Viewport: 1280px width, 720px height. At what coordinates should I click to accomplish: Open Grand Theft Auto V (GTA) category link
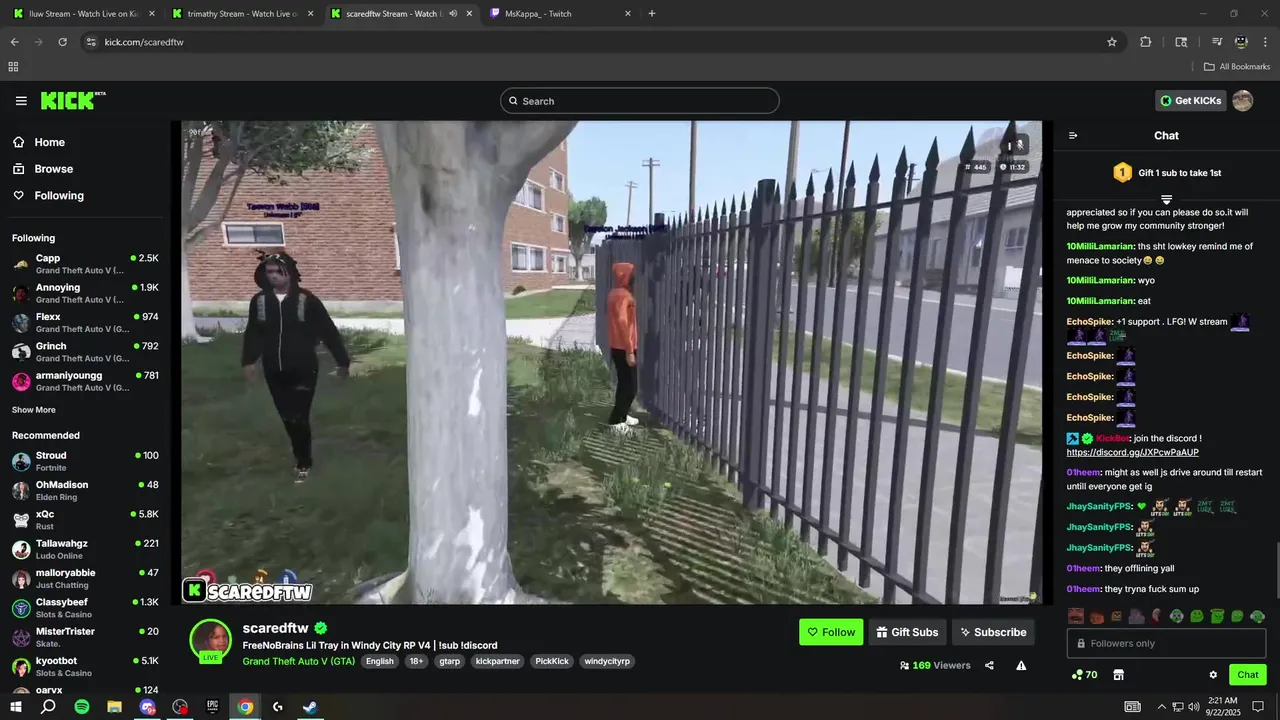pos(298,661)
